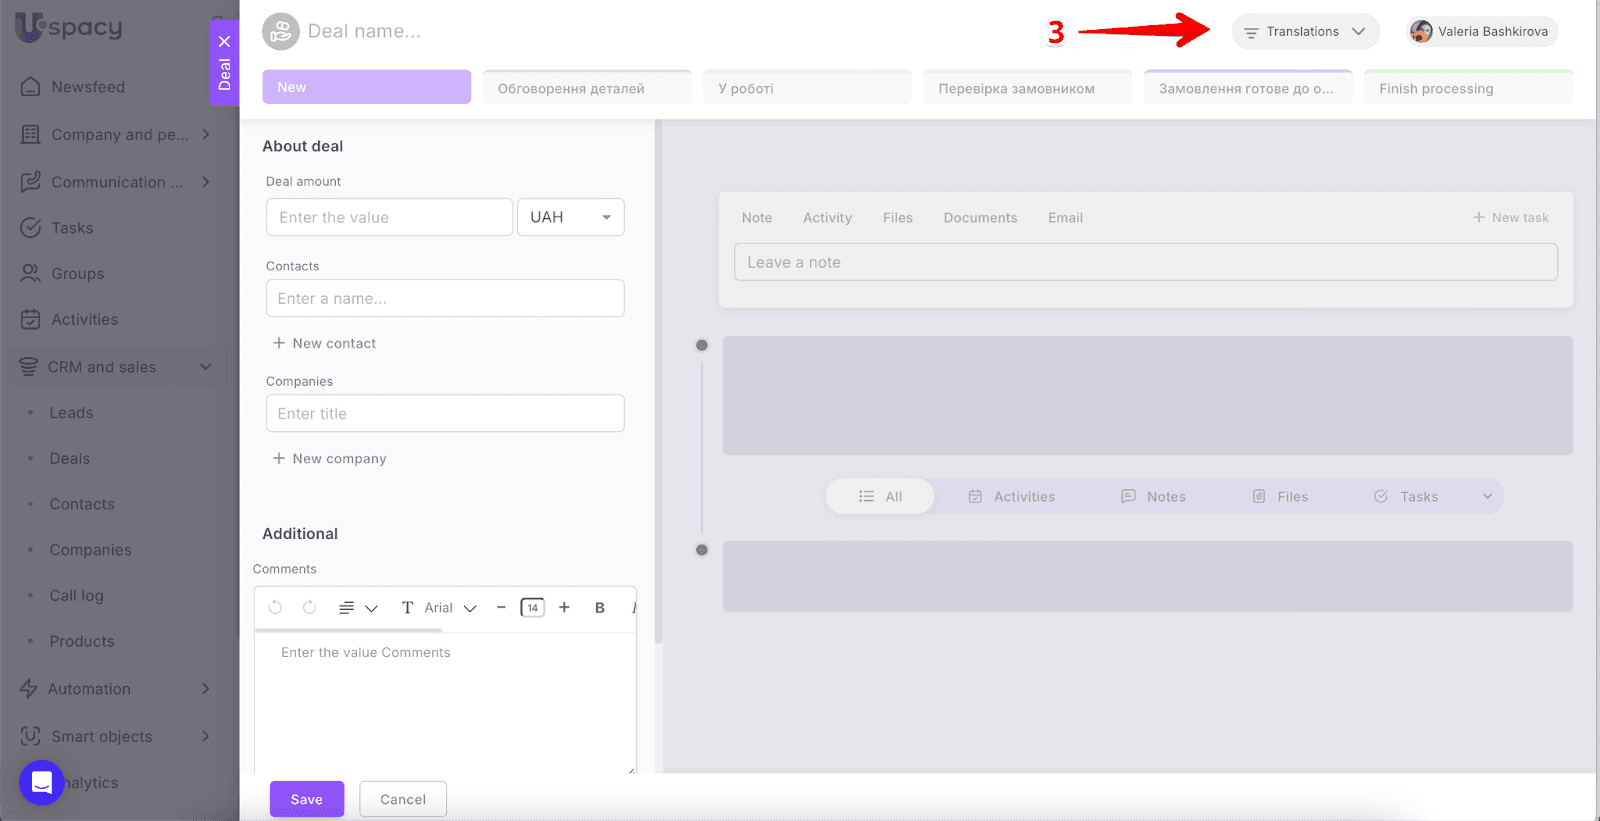1600x821 pixels.
Task: Select the 'У роботі' deal stage
Action: [x=806, y=88]
